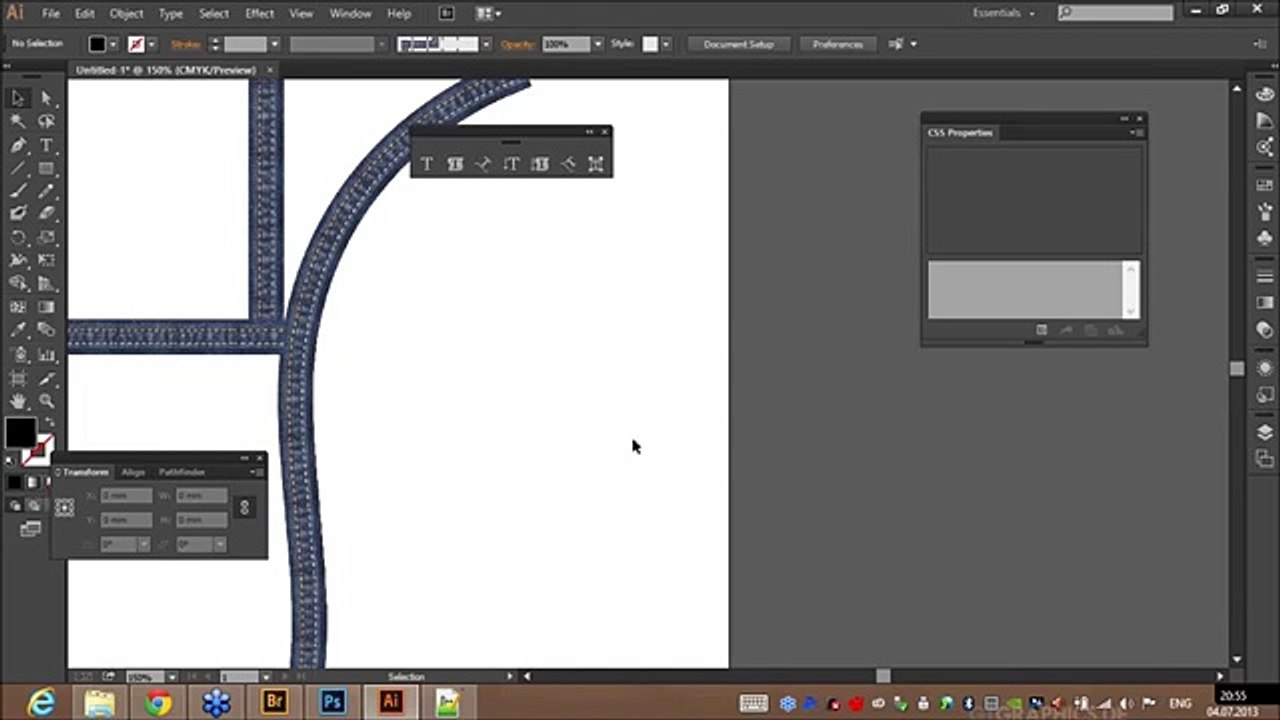Click the vertical scrollbar thumb of canvas
Viewport: 1280px width, 720px height.
pos(1237,369)
